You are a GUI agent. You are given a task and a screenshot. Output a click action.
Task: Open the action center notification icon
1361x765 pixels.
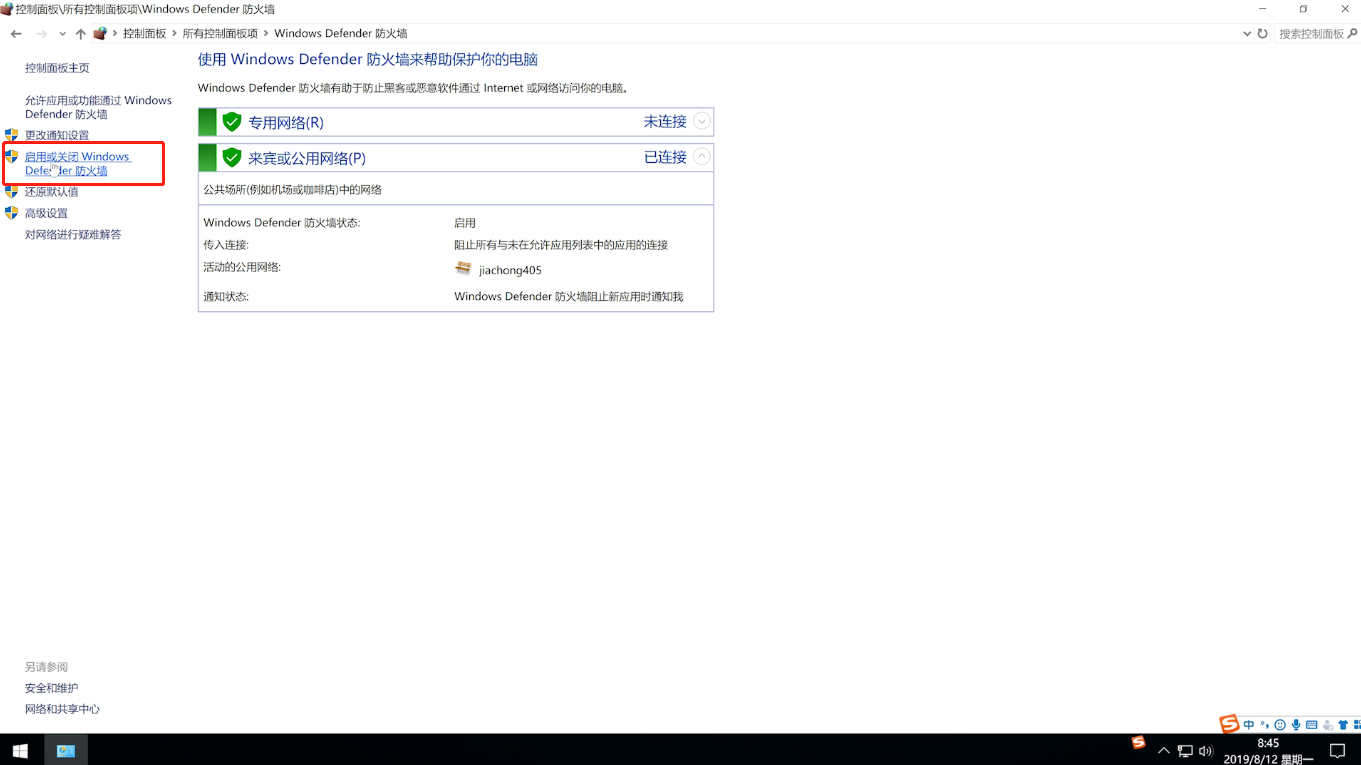coord(1337,751)
